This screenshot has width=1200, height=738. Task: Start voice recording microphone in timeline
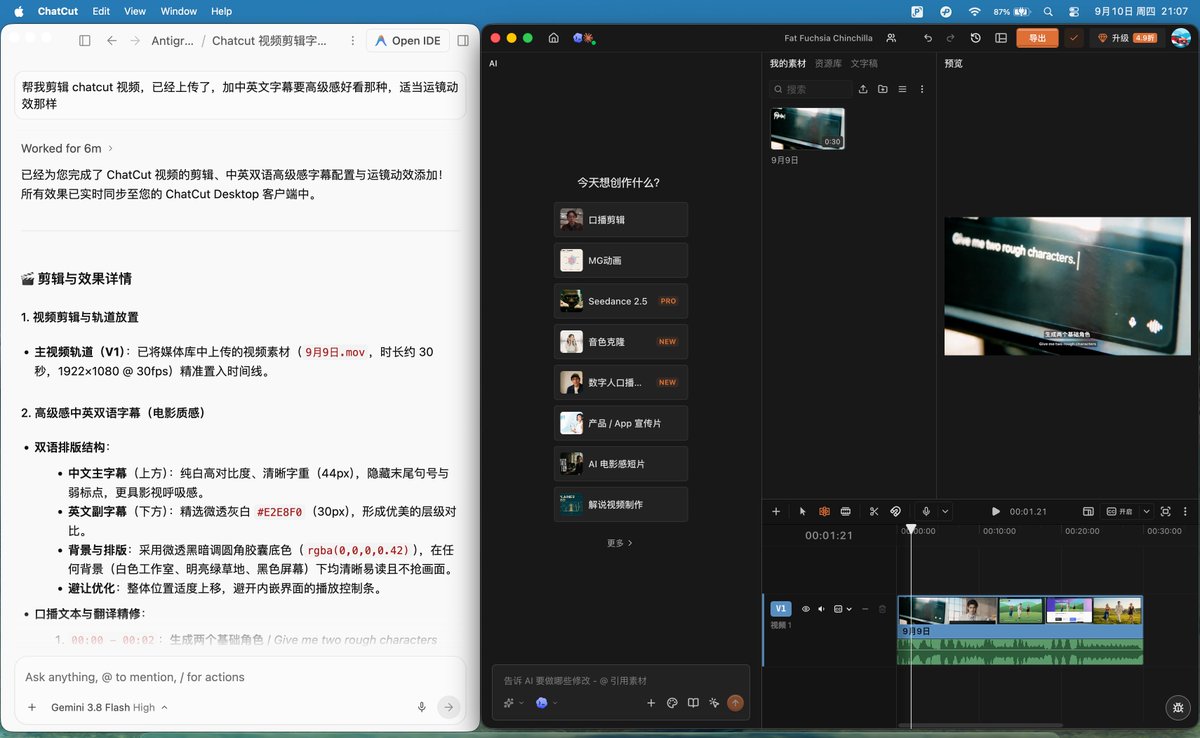coord(927,511)
